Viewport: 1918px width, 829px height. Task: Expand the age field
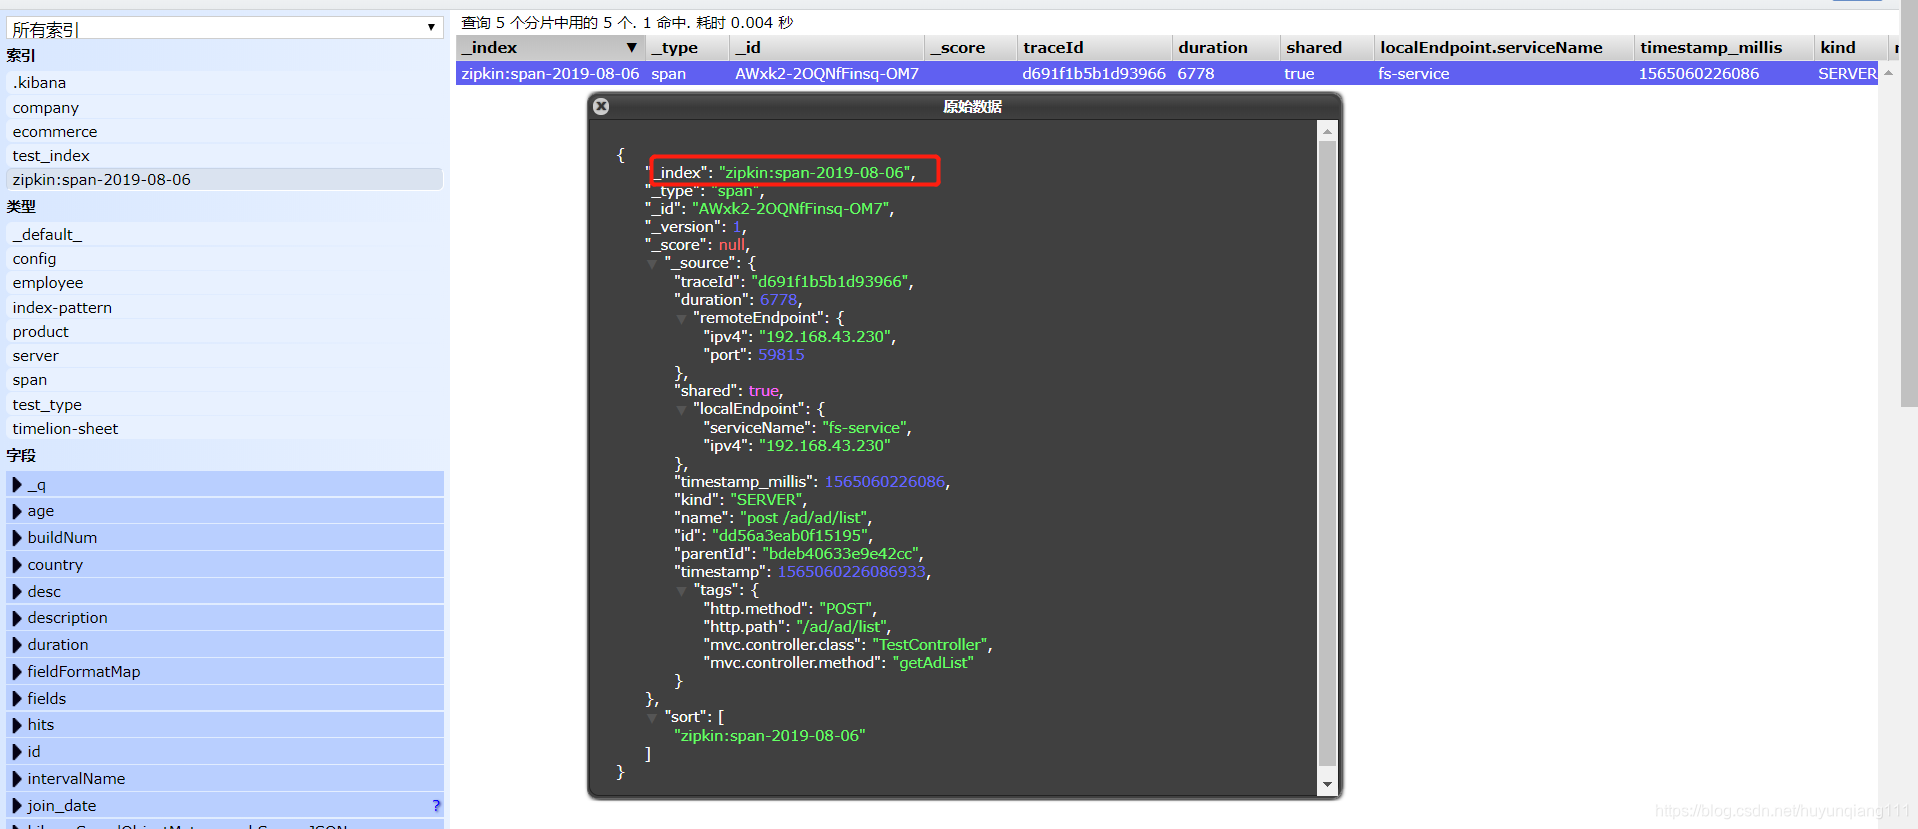(x=17, y=511)
